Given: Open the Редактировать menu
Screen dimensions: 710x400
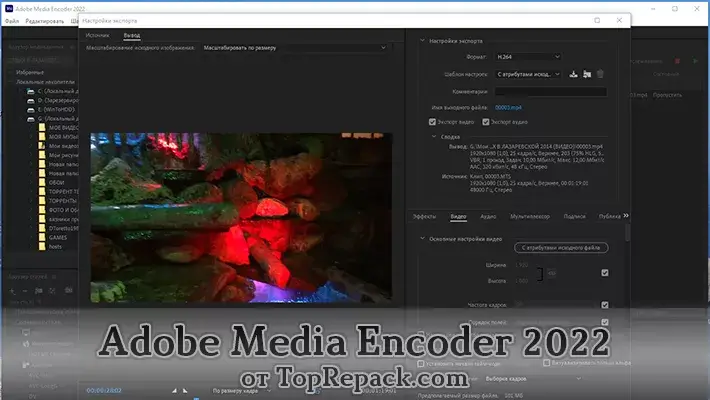Looking at the screenshot, I should click(44, 21).
